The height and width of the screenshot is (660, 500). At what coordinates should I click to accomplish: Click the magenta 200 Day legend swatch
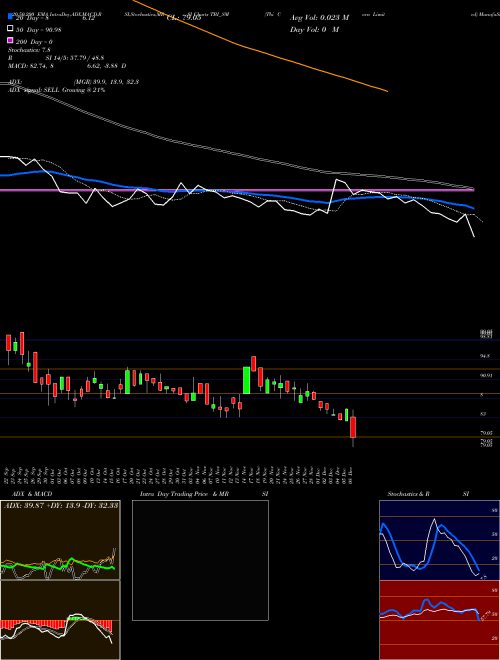(10, 40)
